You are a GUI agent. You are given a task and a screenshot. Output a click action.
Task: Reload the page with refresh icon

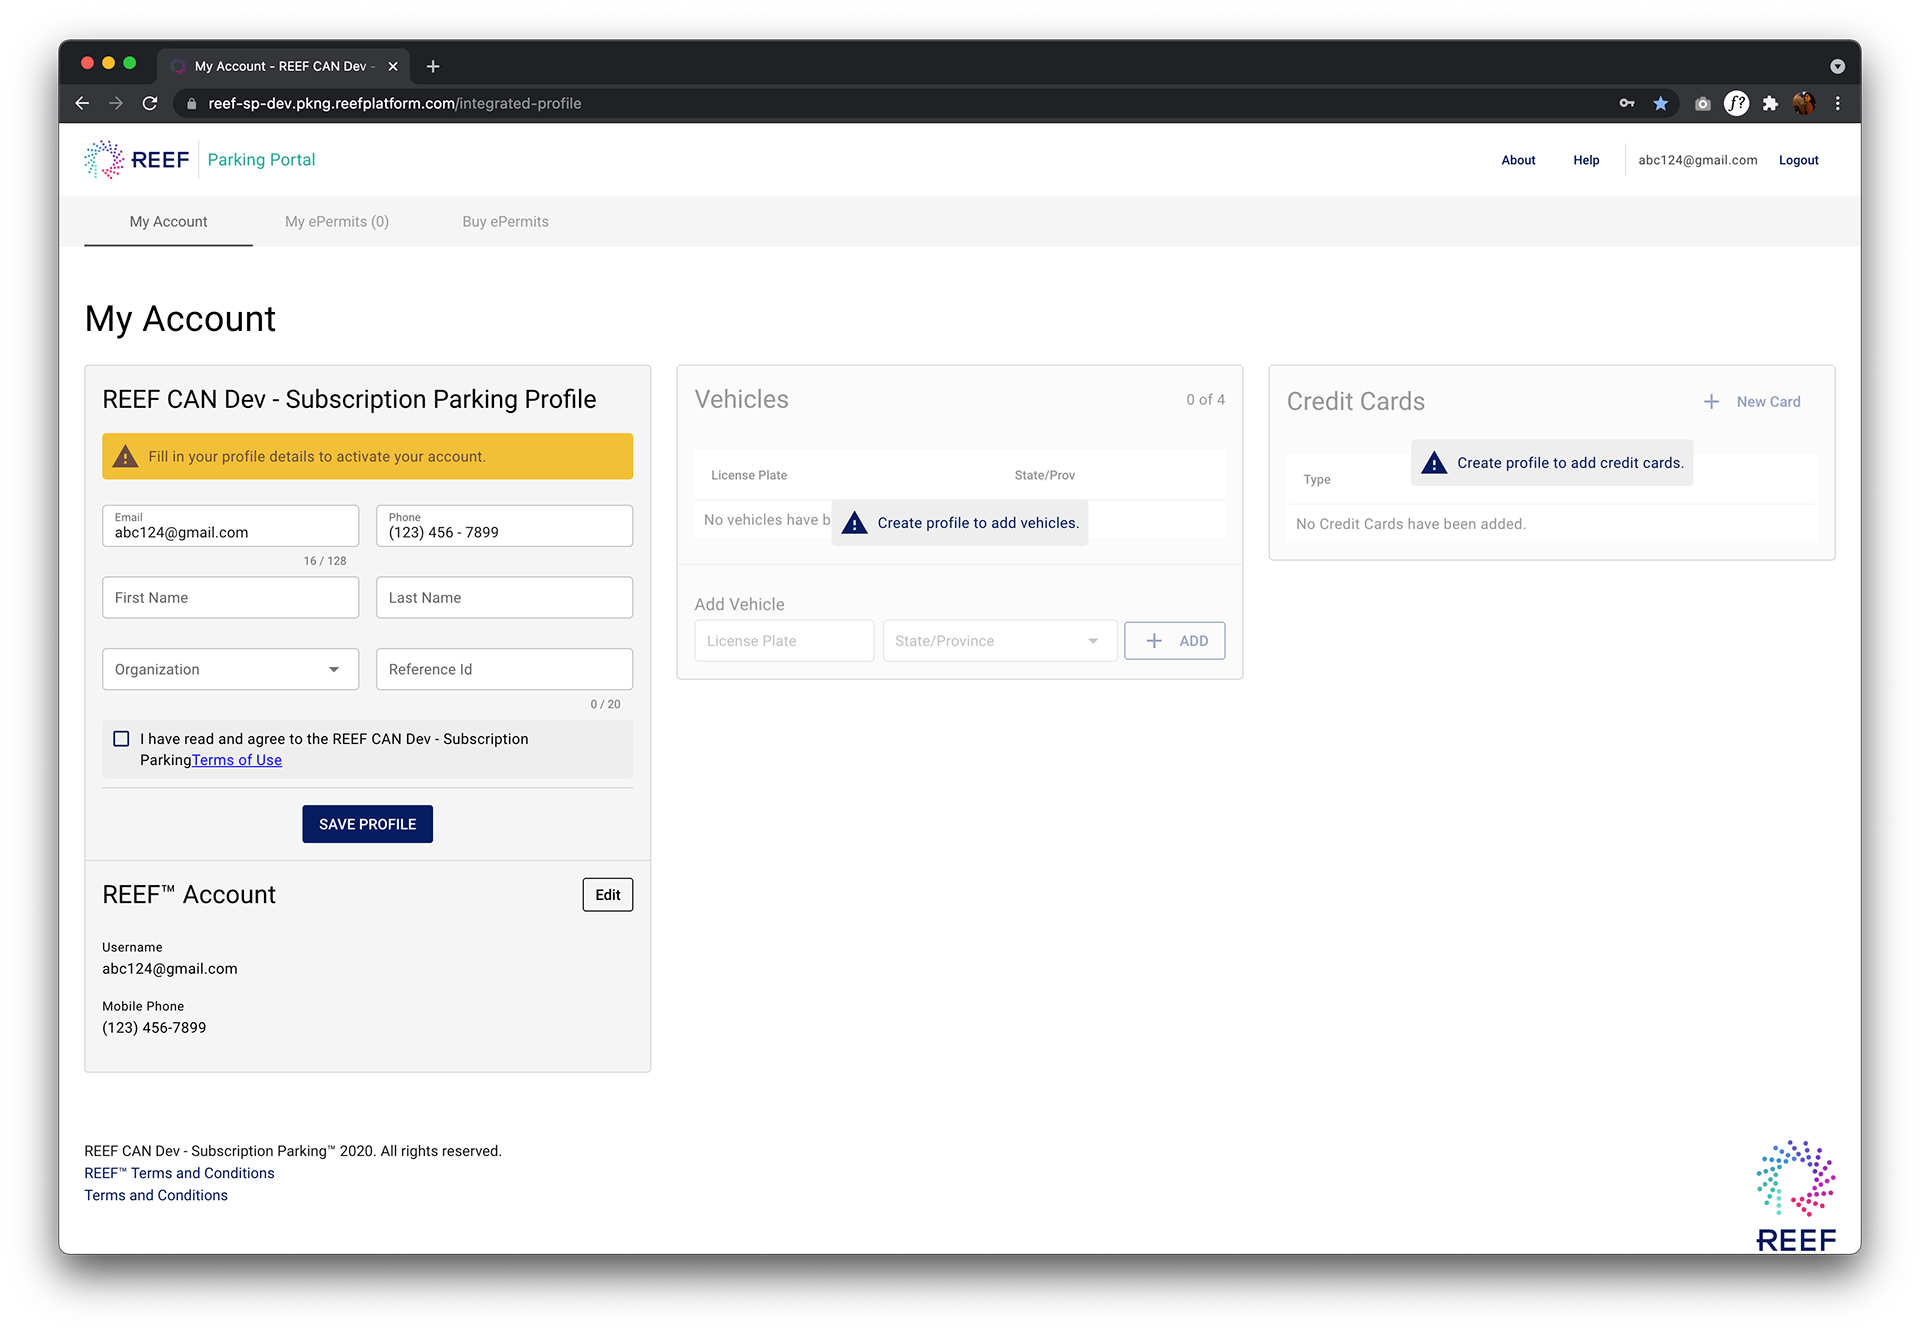coord(150,103)
